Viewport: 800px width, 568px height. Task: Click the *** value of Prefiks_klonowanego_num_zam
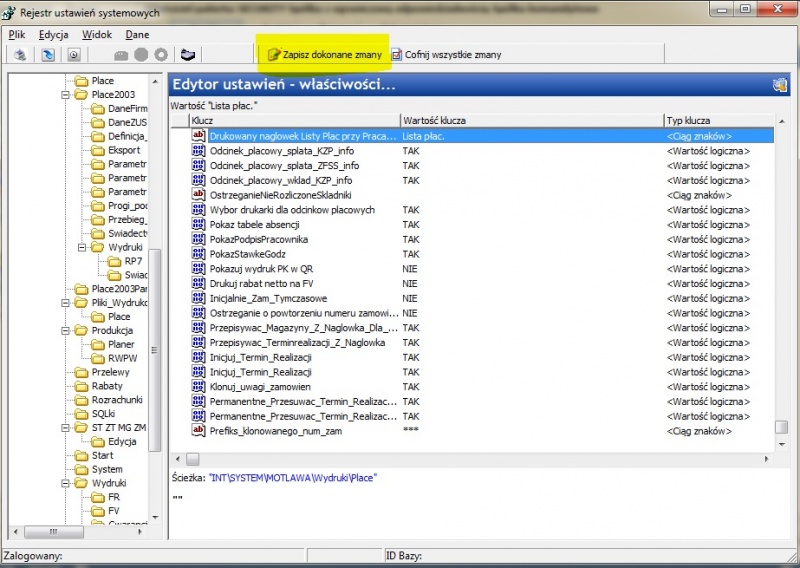411,430
